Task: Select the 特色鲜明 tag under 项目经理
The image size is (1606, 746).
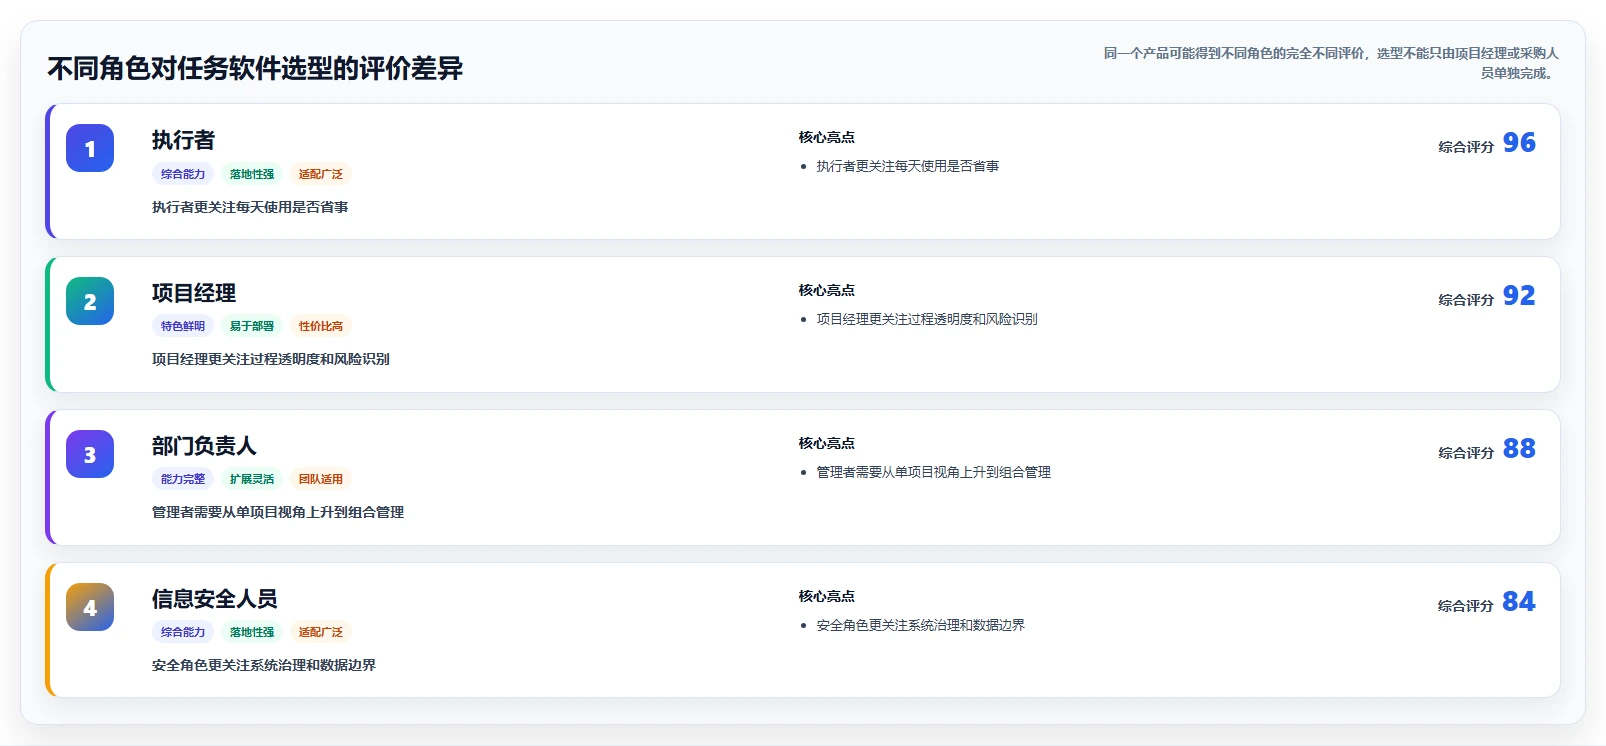Action: [x=183, y=326]
